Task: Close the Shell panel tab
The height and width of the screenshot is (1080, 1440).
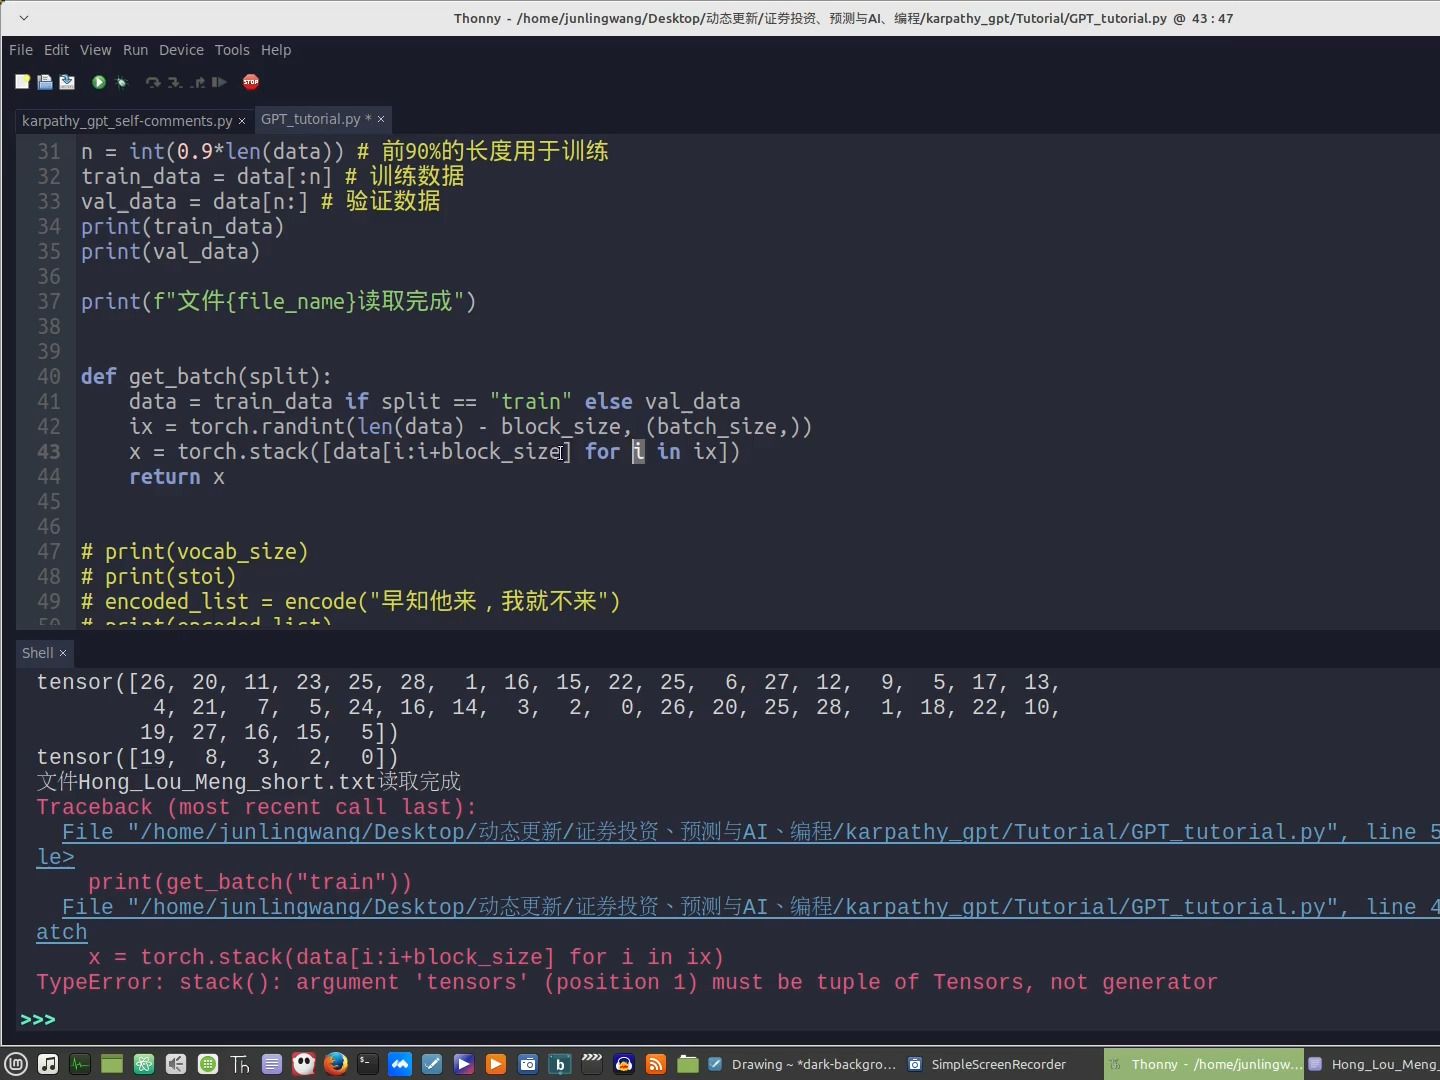Action: (63, 653)
